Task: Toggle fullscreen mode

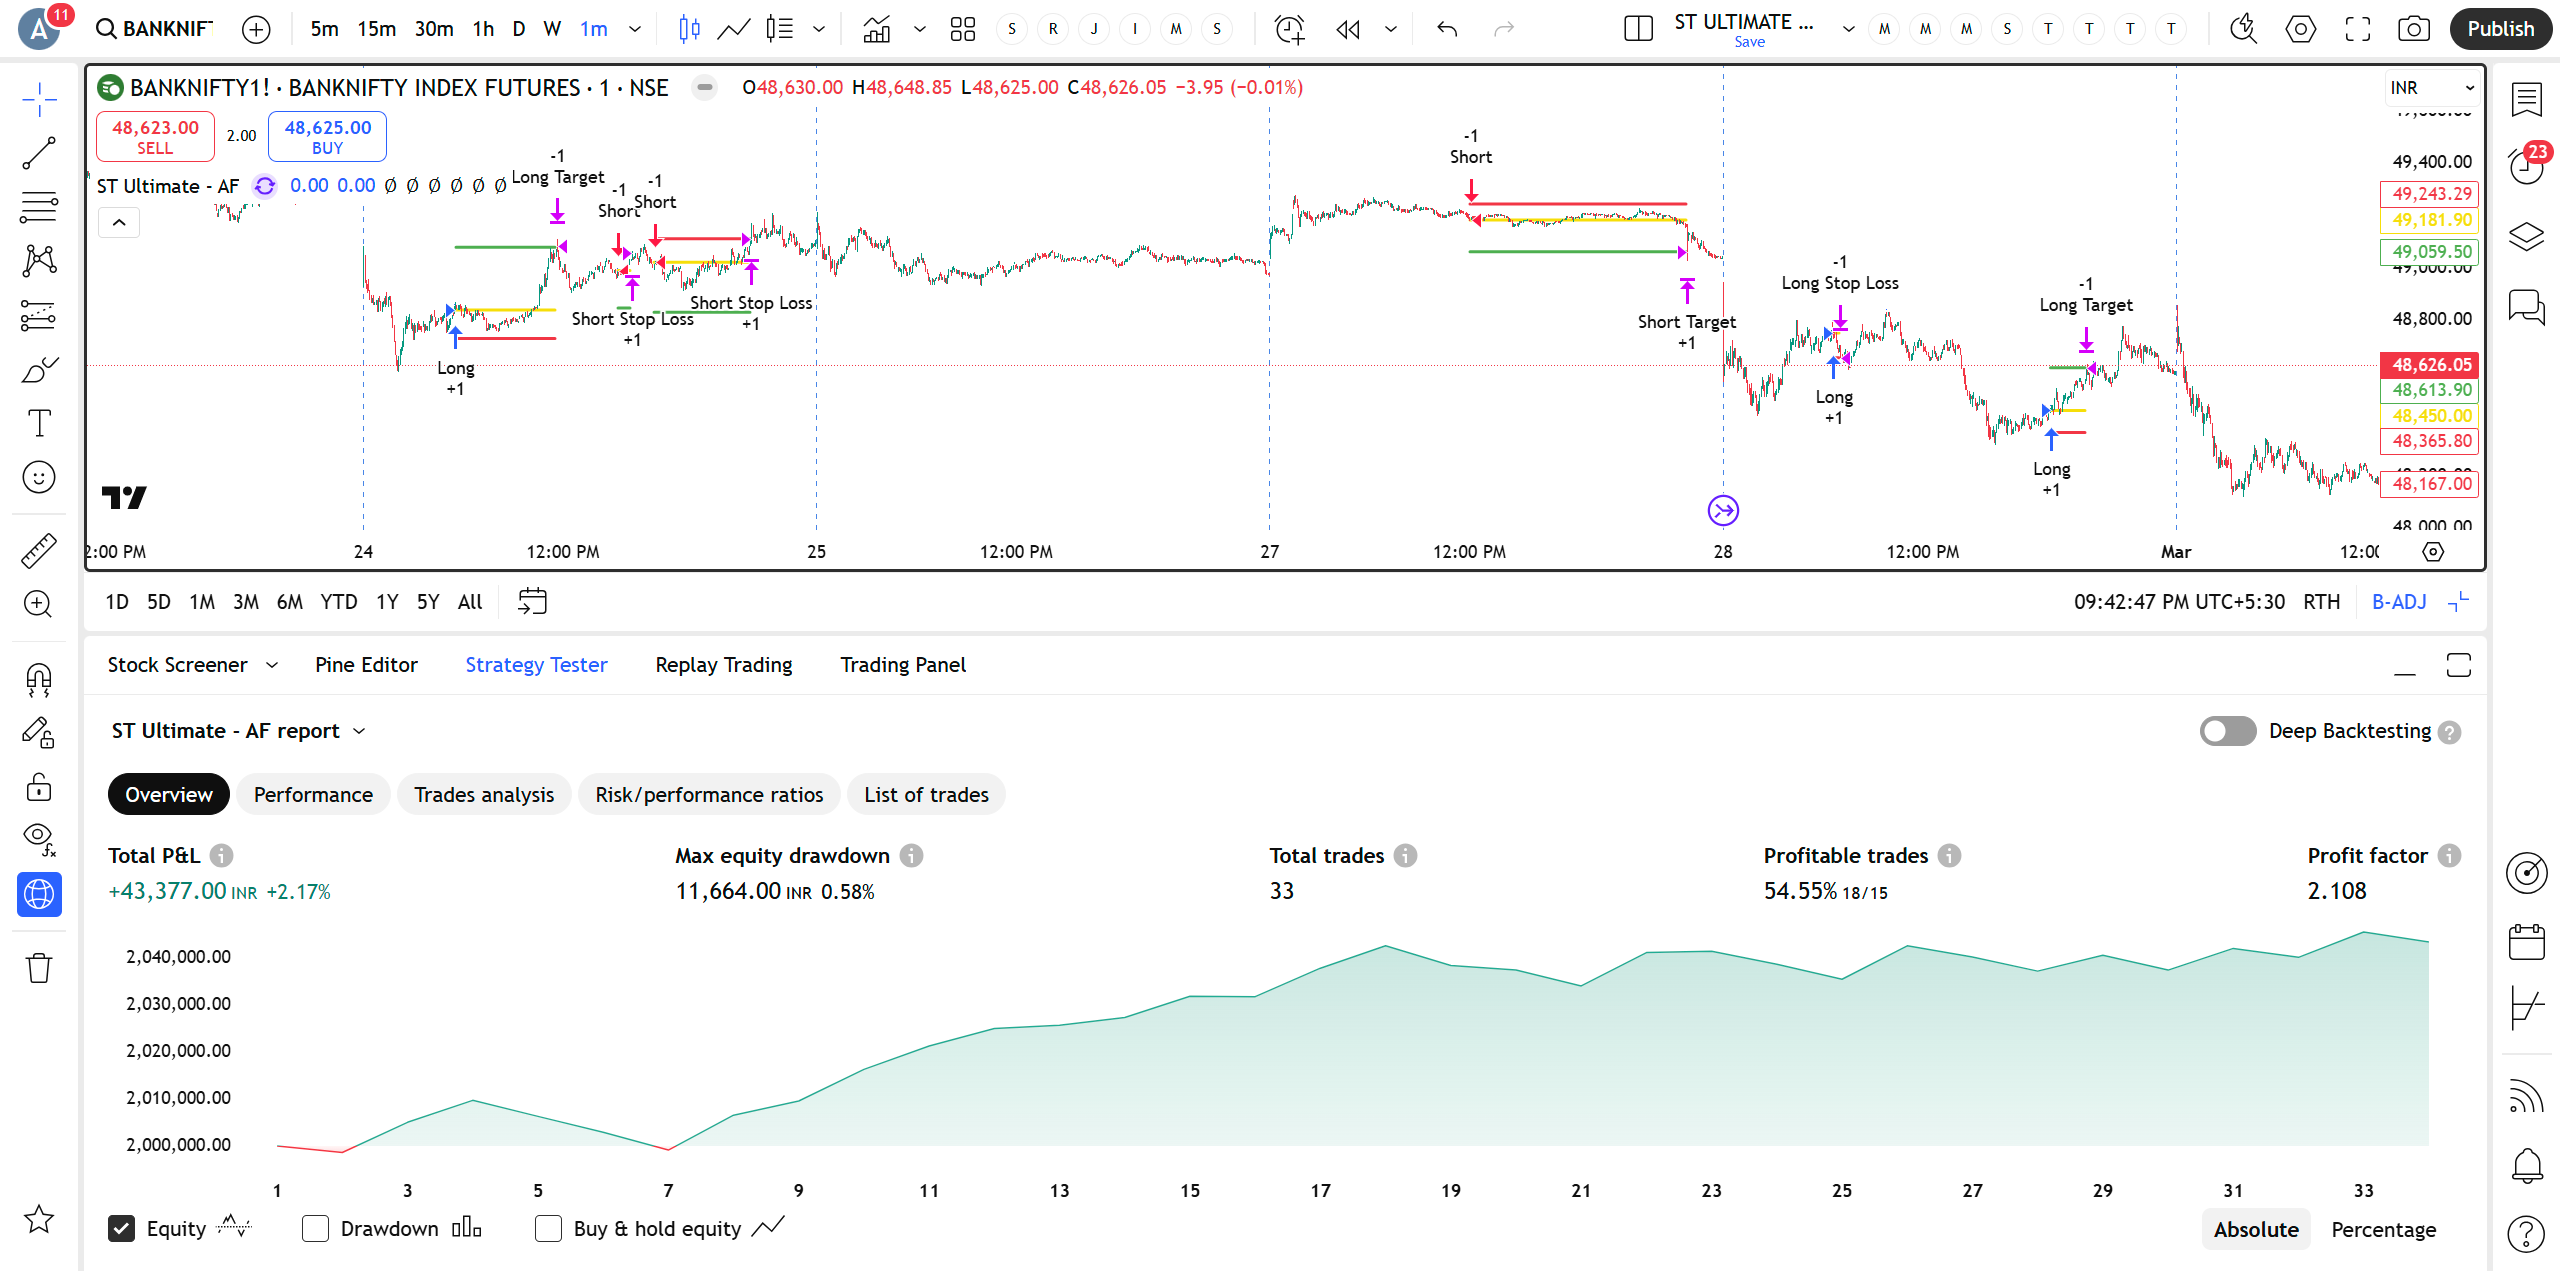Action: 2358,29
